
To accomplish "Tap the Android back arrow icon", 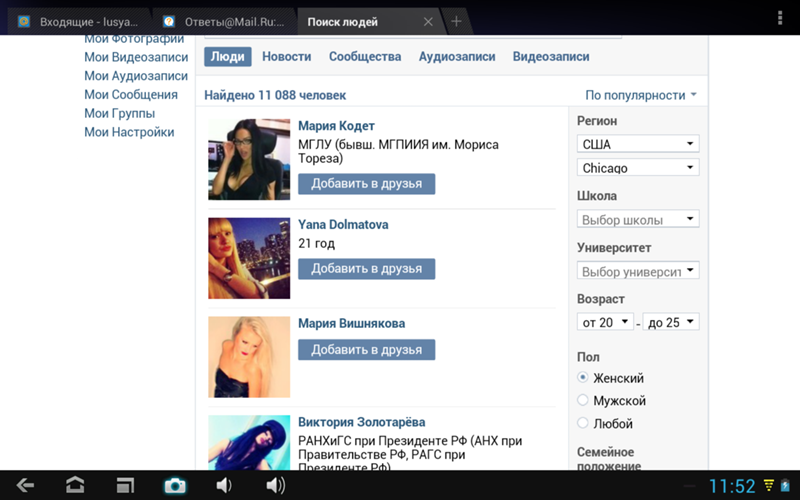I will 25,486.
